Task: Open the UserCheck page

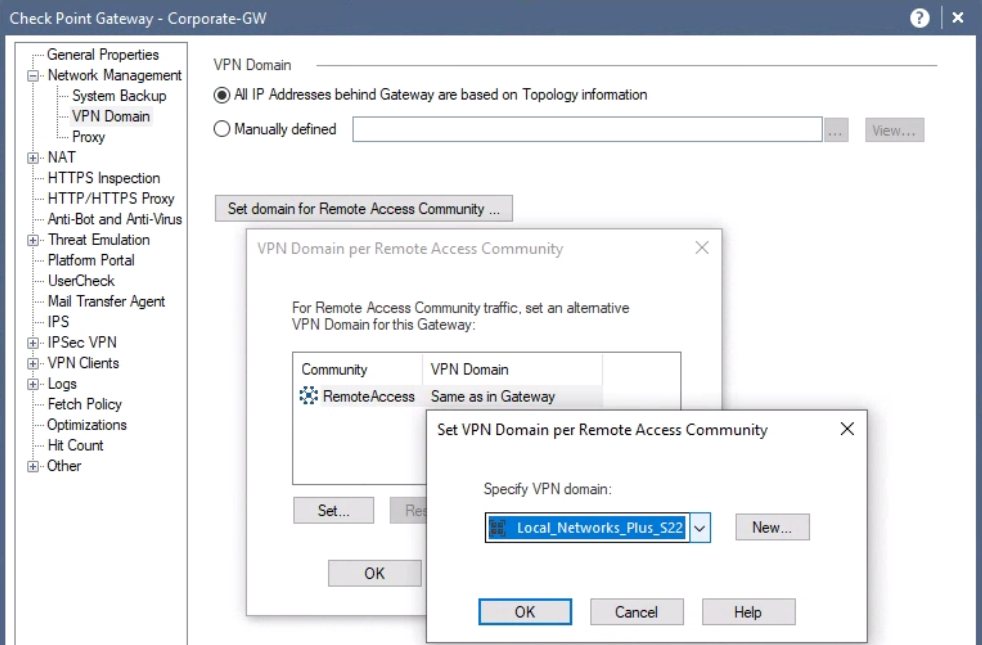Action: tap(81, 281)
